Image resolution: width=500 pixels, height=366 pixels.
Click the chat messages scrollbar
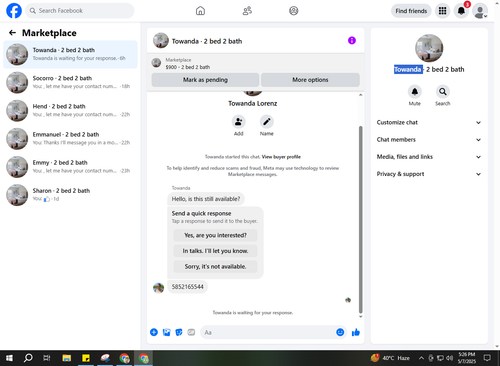pos(360,219)
